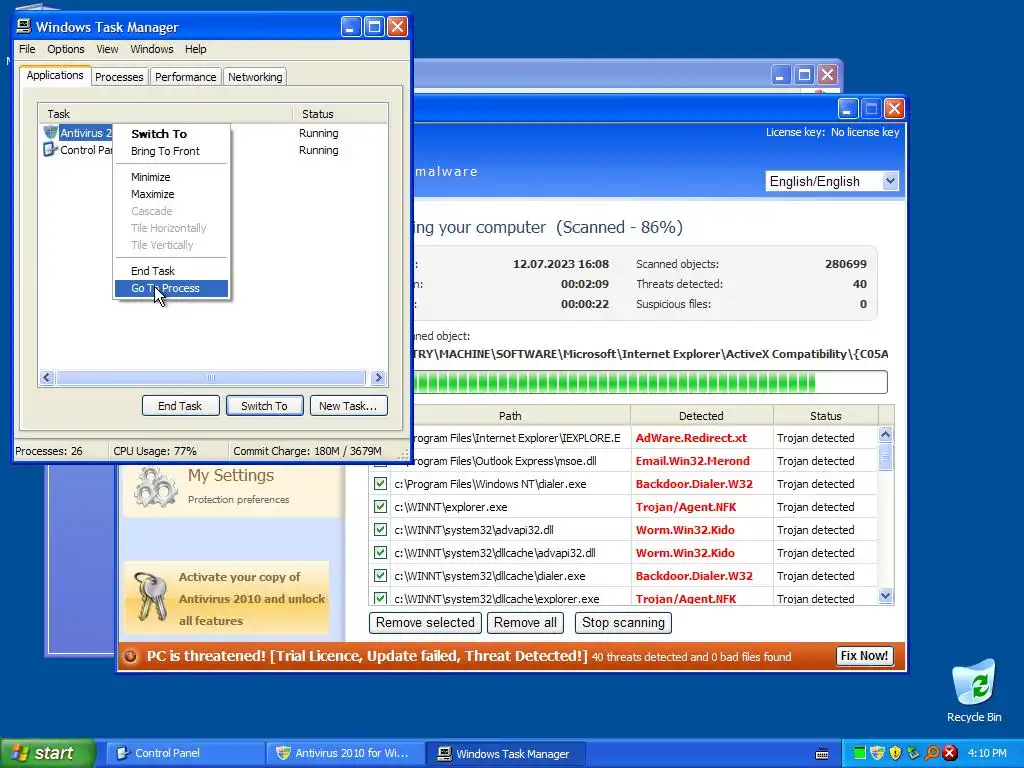Open the Windows menu in Task Manager
Viewport: 1024px width, 768px height.
tap(152, 49)
